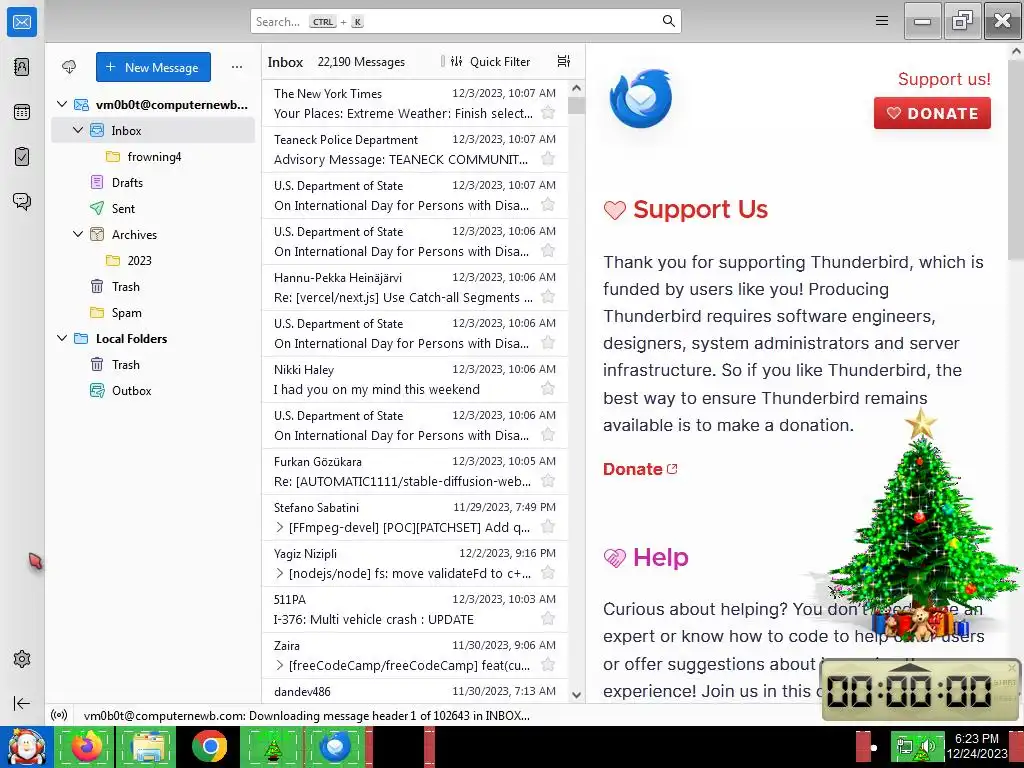Screen dimensions: 1024x768
Task: Open folder pane options ellipsis
Action: (236, 67)
